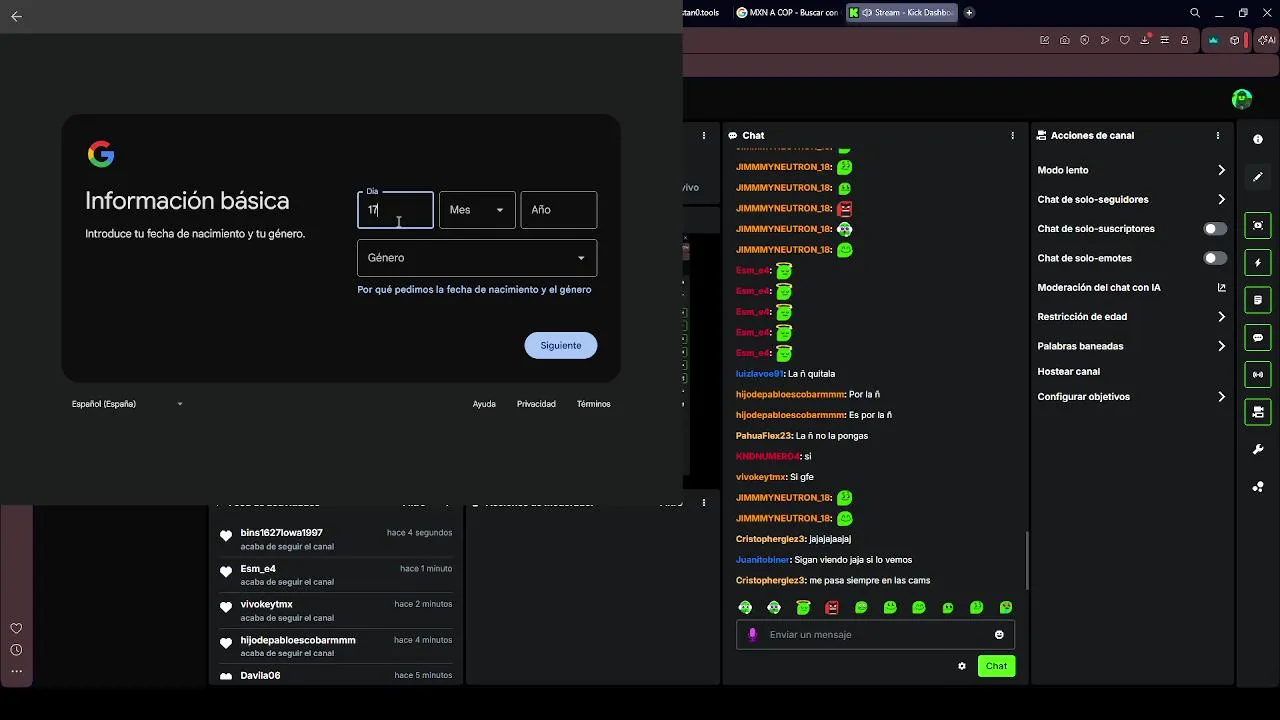Image resolution: width=1280 pixels, height=720 pixels.
Task: Open the Kick profile avatar menu
Action: click(x=1242, y=99)
